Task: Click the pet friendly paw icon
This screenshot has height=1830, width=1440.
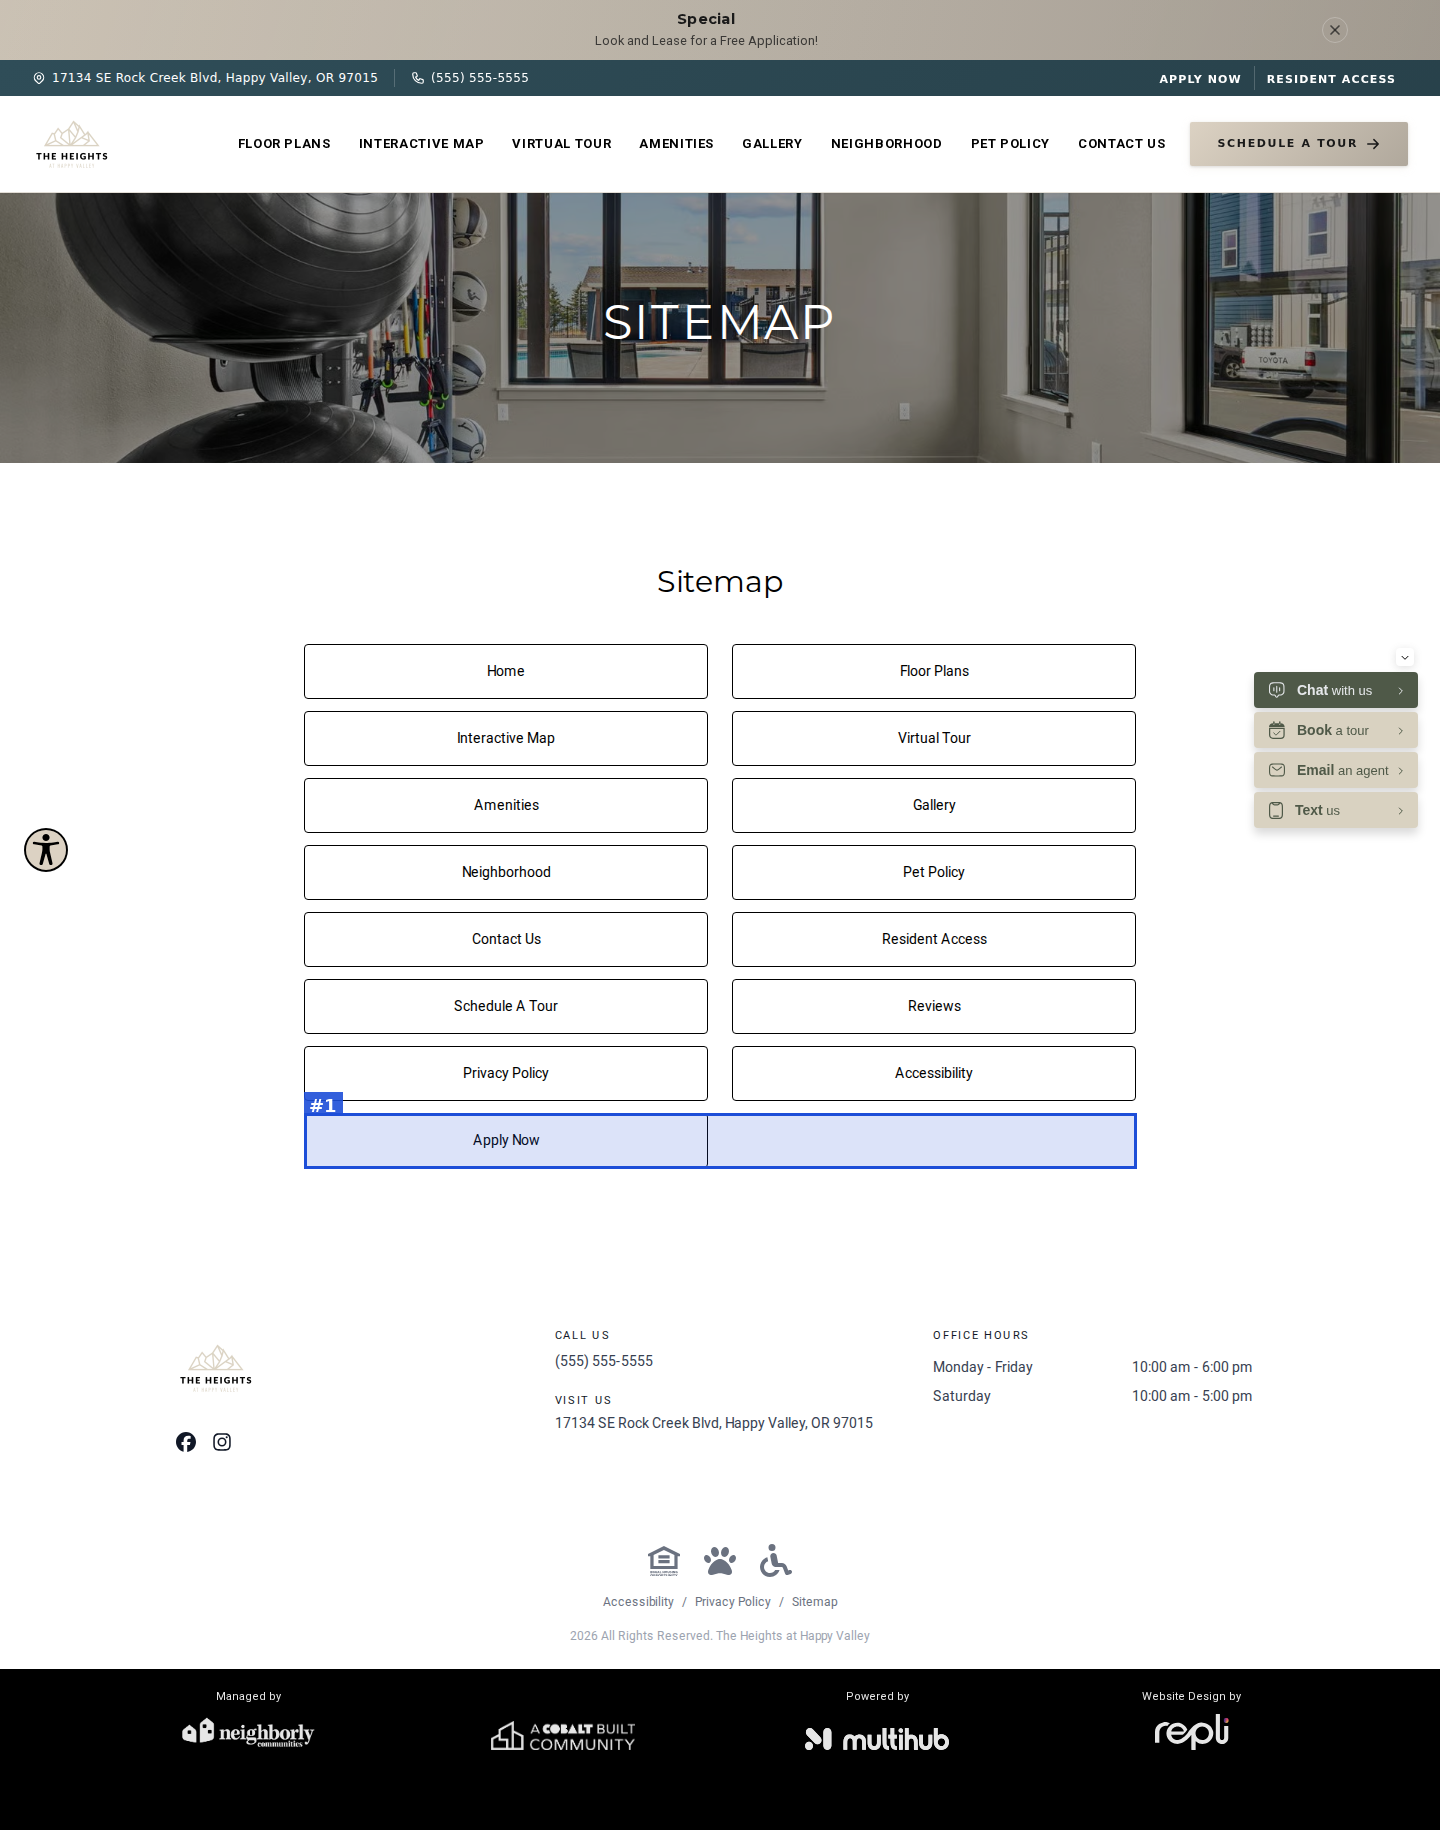Action: coord(720,1561)
